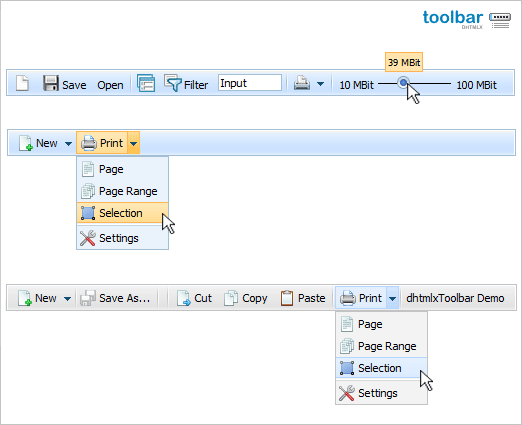
Task: Click the Copy pages icon
Action: [231, 298]
